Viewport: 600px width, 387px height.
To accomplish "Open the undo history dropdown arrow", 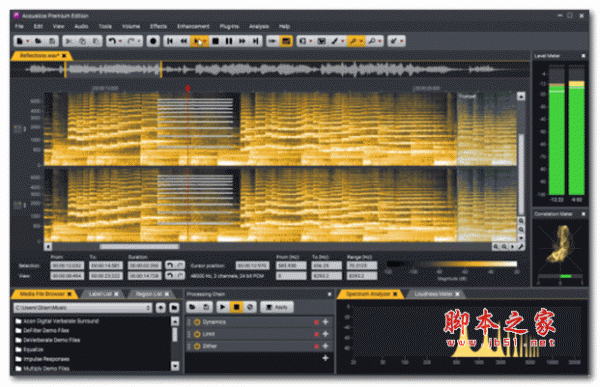I will tap(120, 41).
